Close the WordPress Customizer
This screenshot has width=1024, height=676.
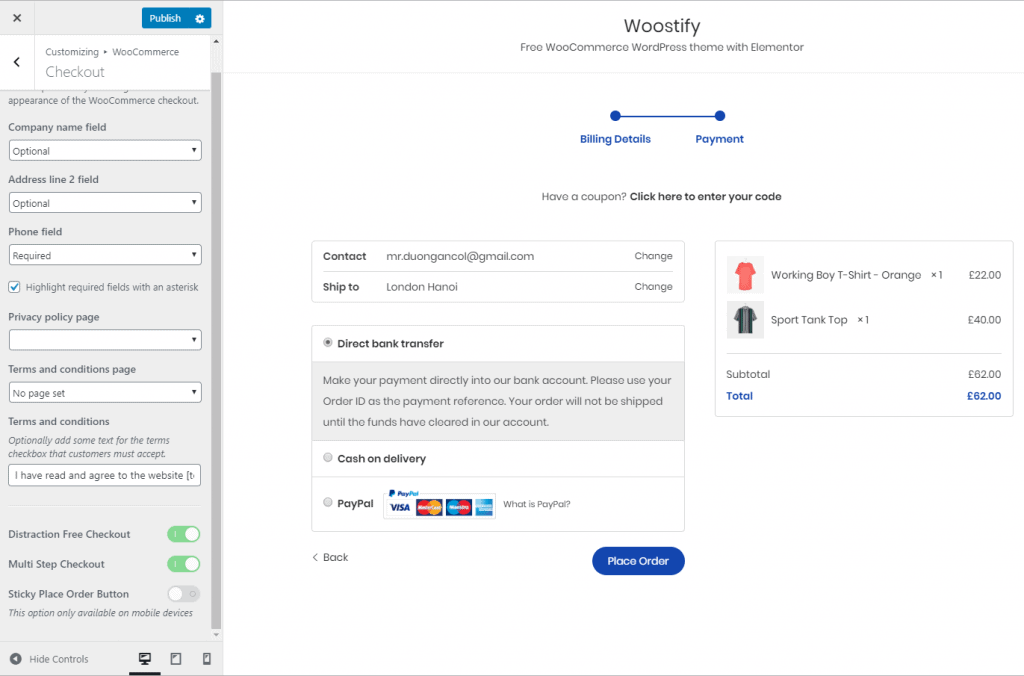[17, 18]
